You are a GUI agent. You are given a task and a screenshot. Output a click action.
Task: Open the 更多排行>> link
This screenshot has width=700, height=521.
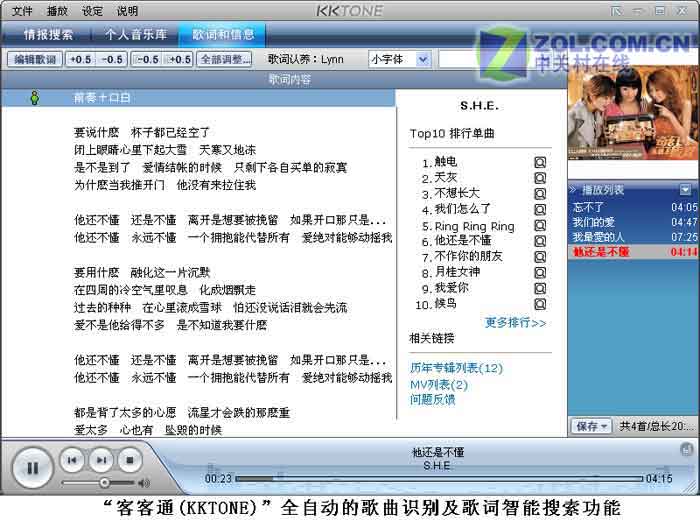[x=515, y=322]
